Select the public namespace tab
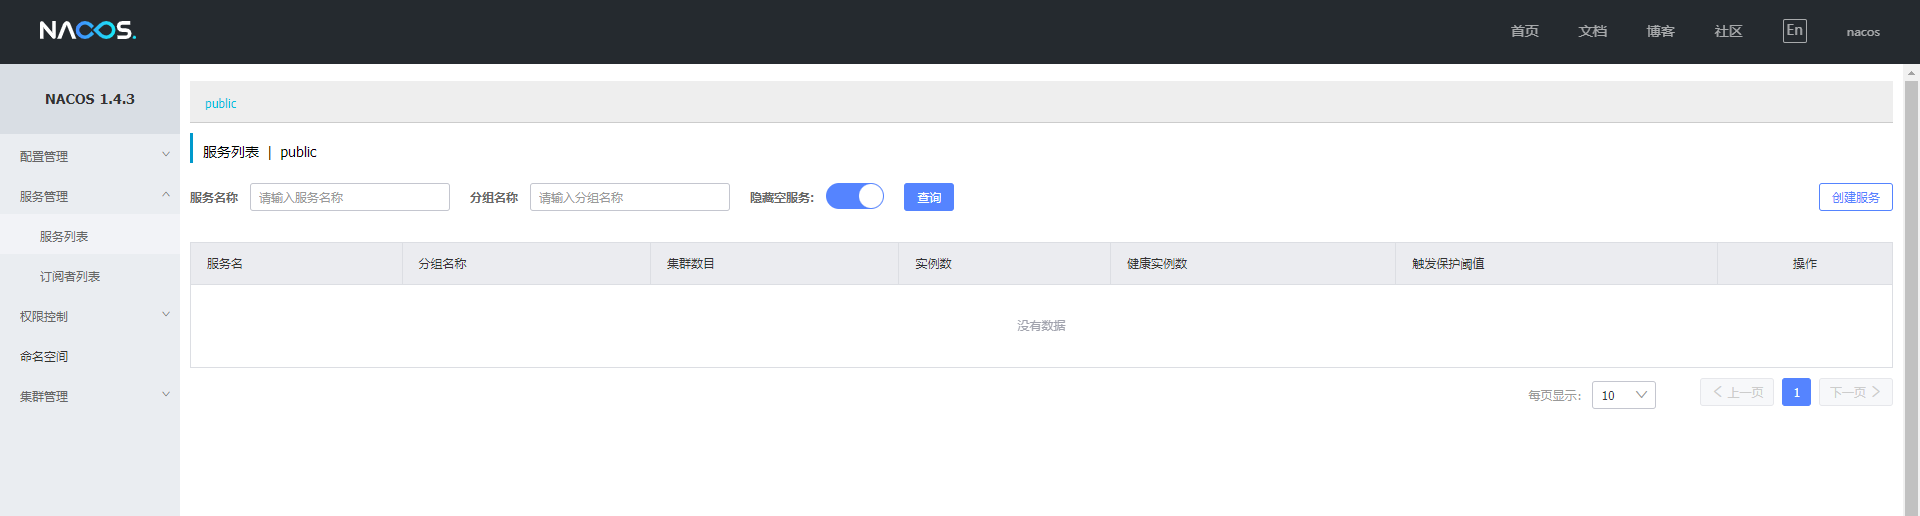The height and width of the screenshot is (516, 1920). coord(221,103)
